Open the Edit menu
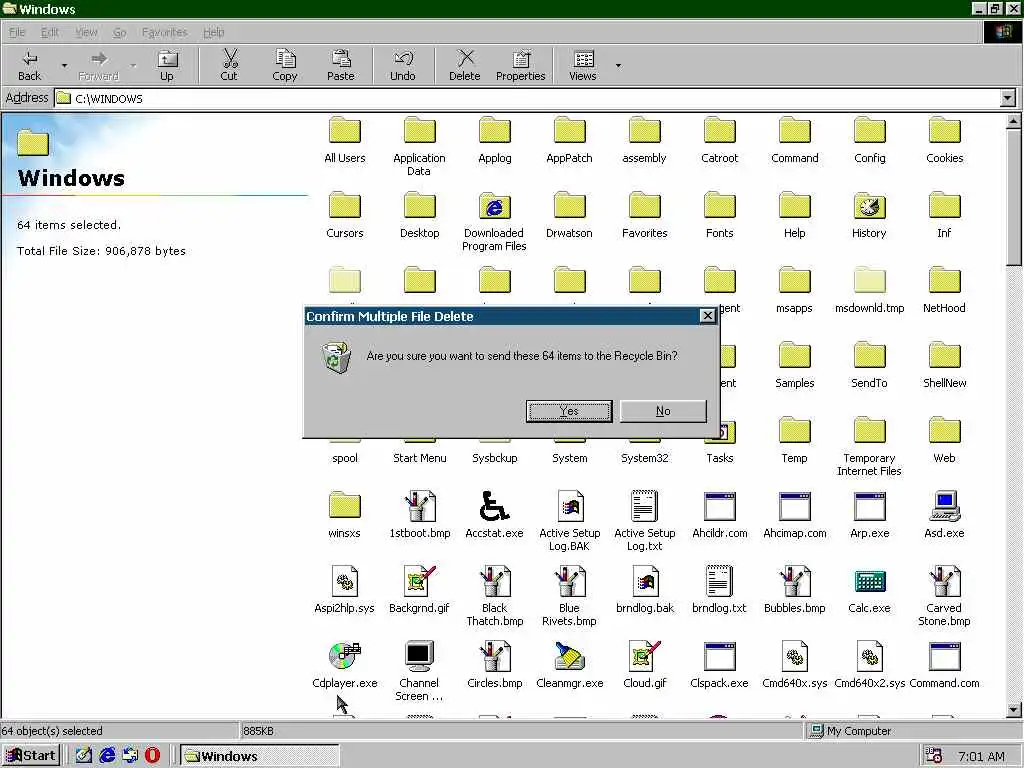Screen dimensions: 1024x768 pos(50,32)
